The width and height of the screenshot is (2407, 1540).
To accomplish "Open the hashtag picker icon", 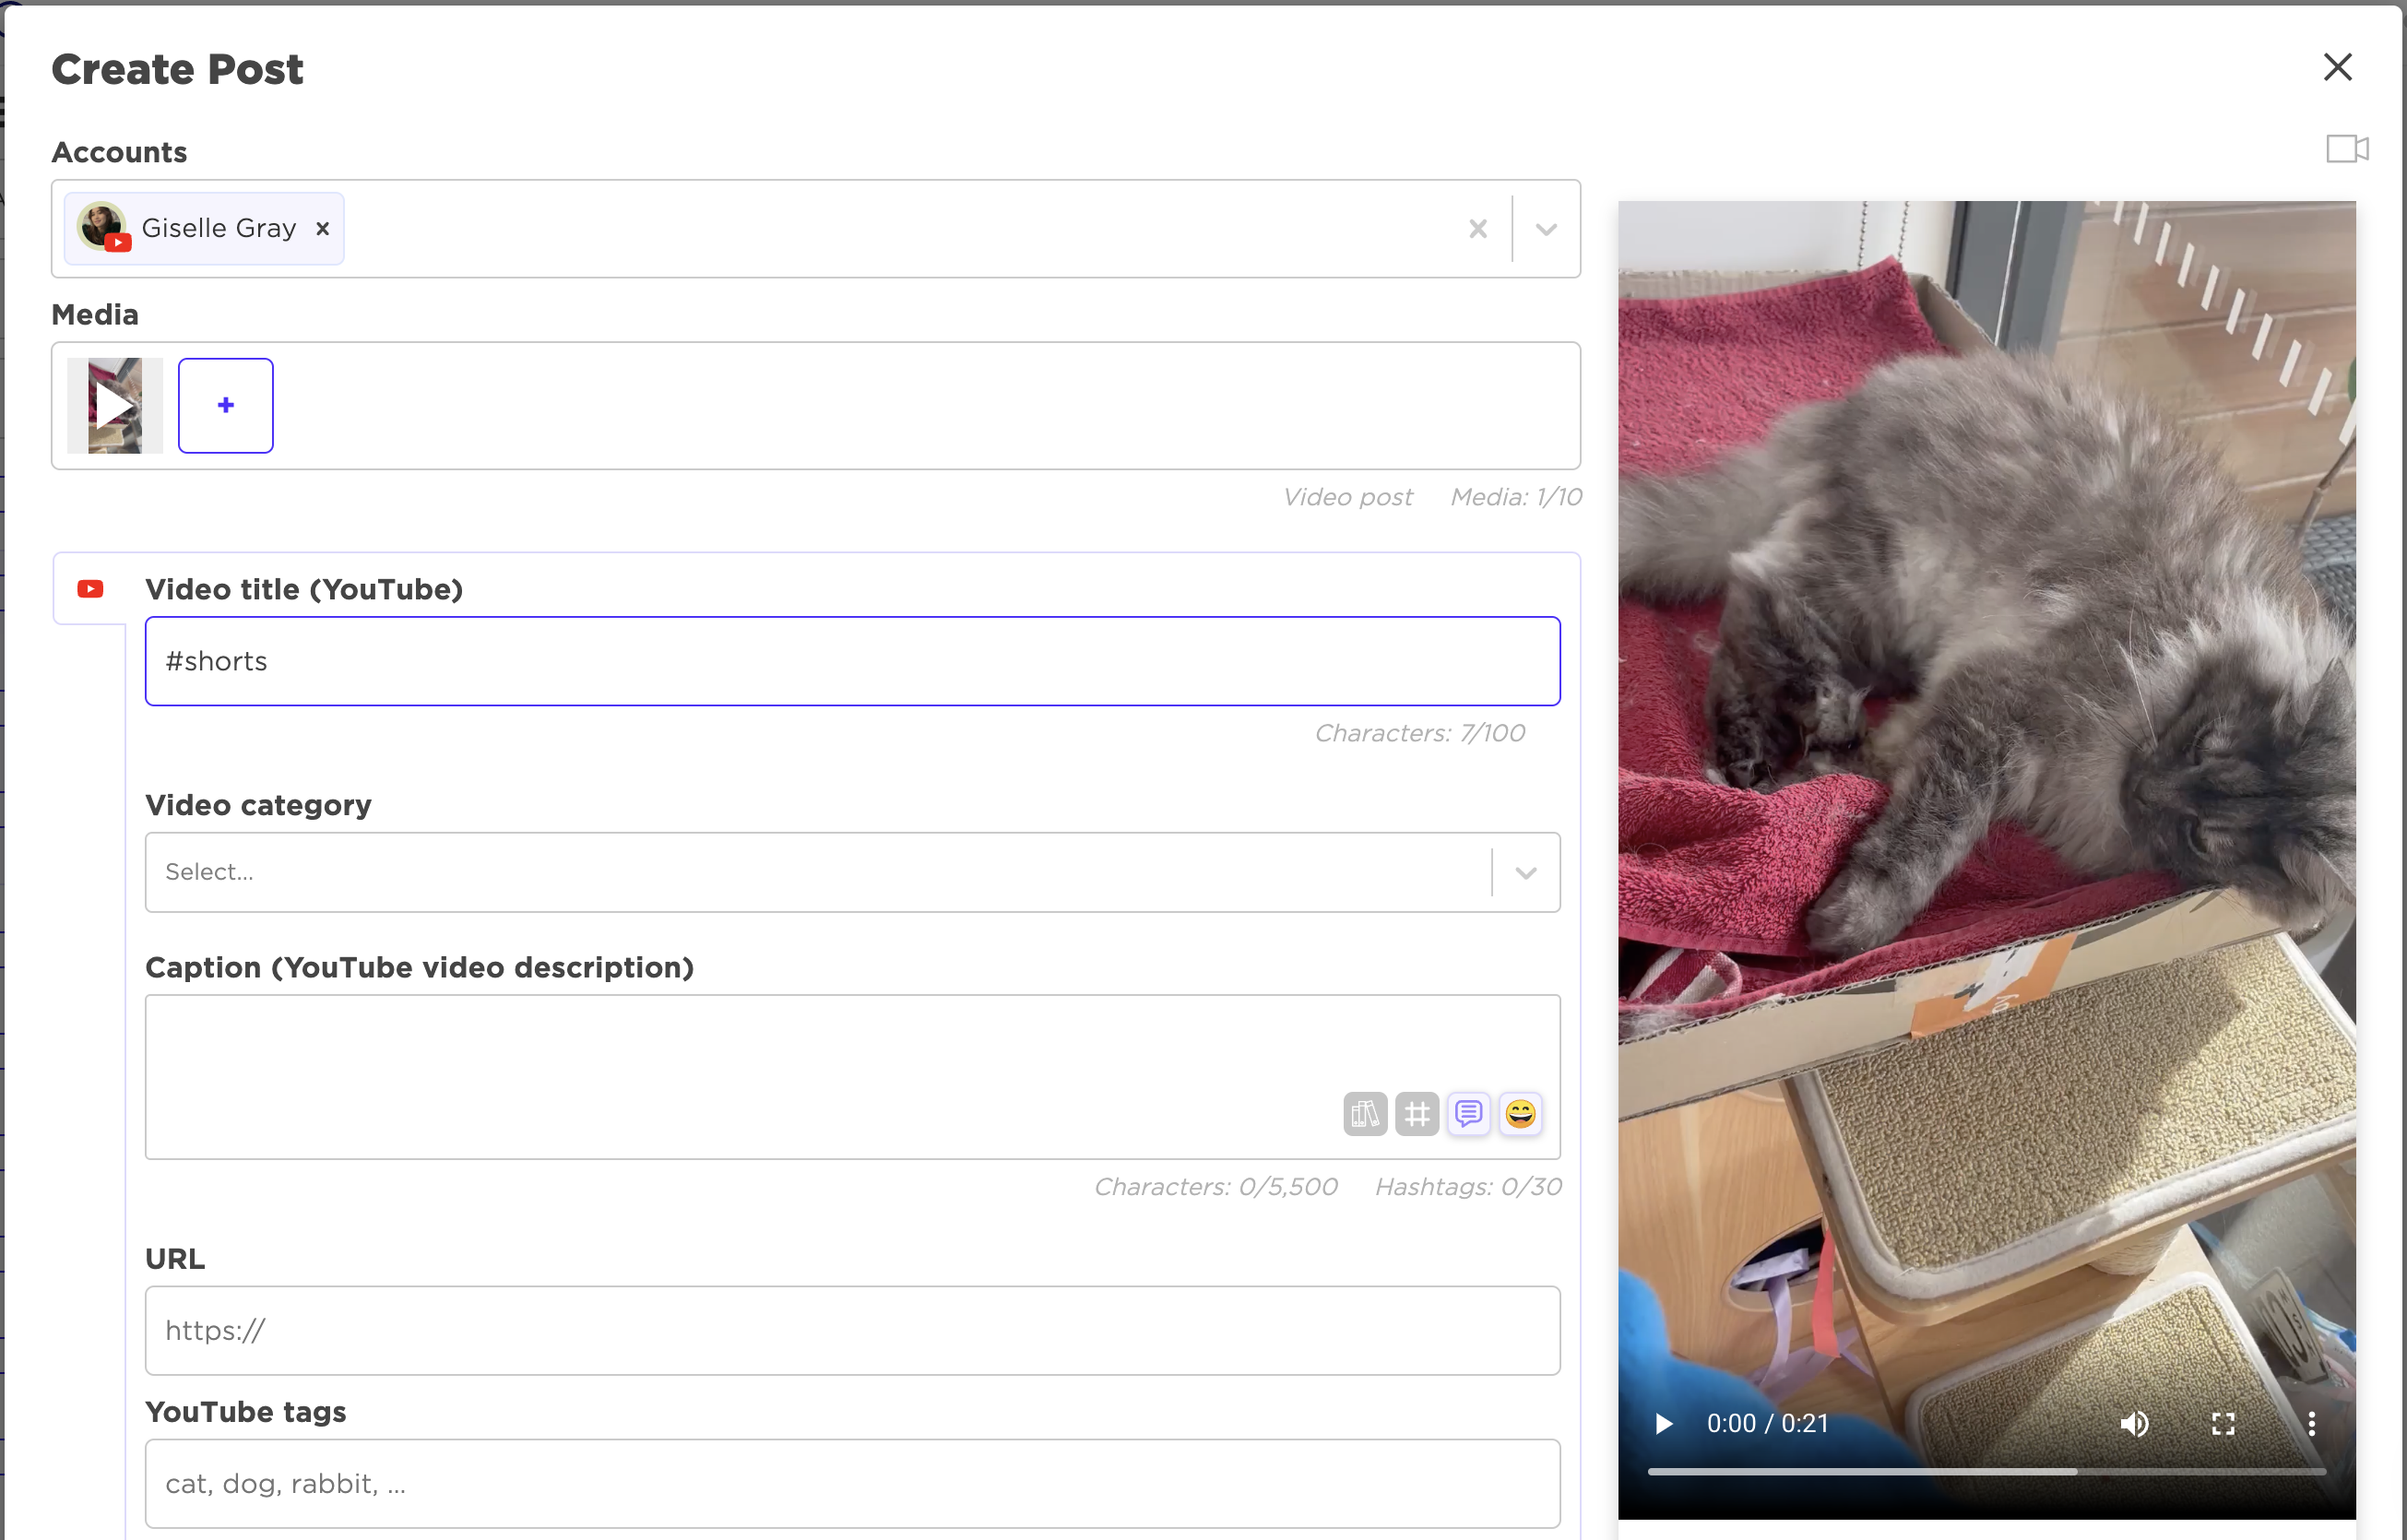I will point(1417,1113).
